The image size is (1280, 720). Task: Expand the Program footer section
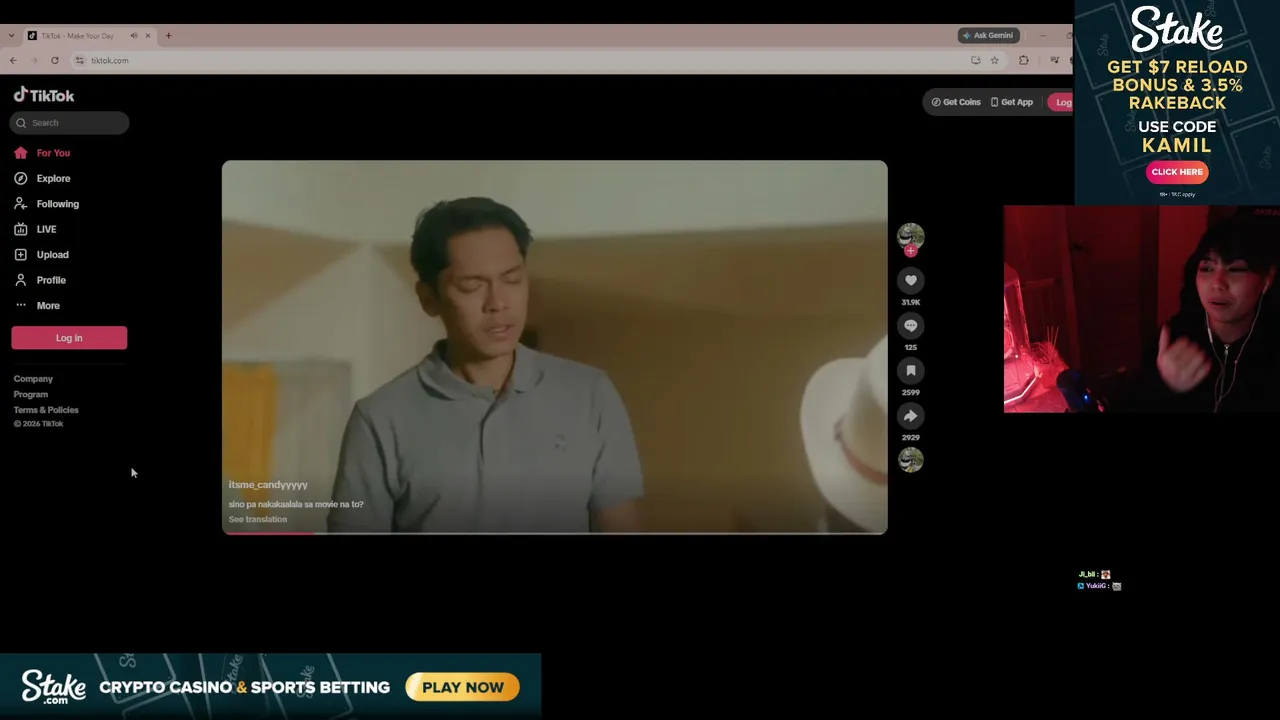[x=30, y=394]
